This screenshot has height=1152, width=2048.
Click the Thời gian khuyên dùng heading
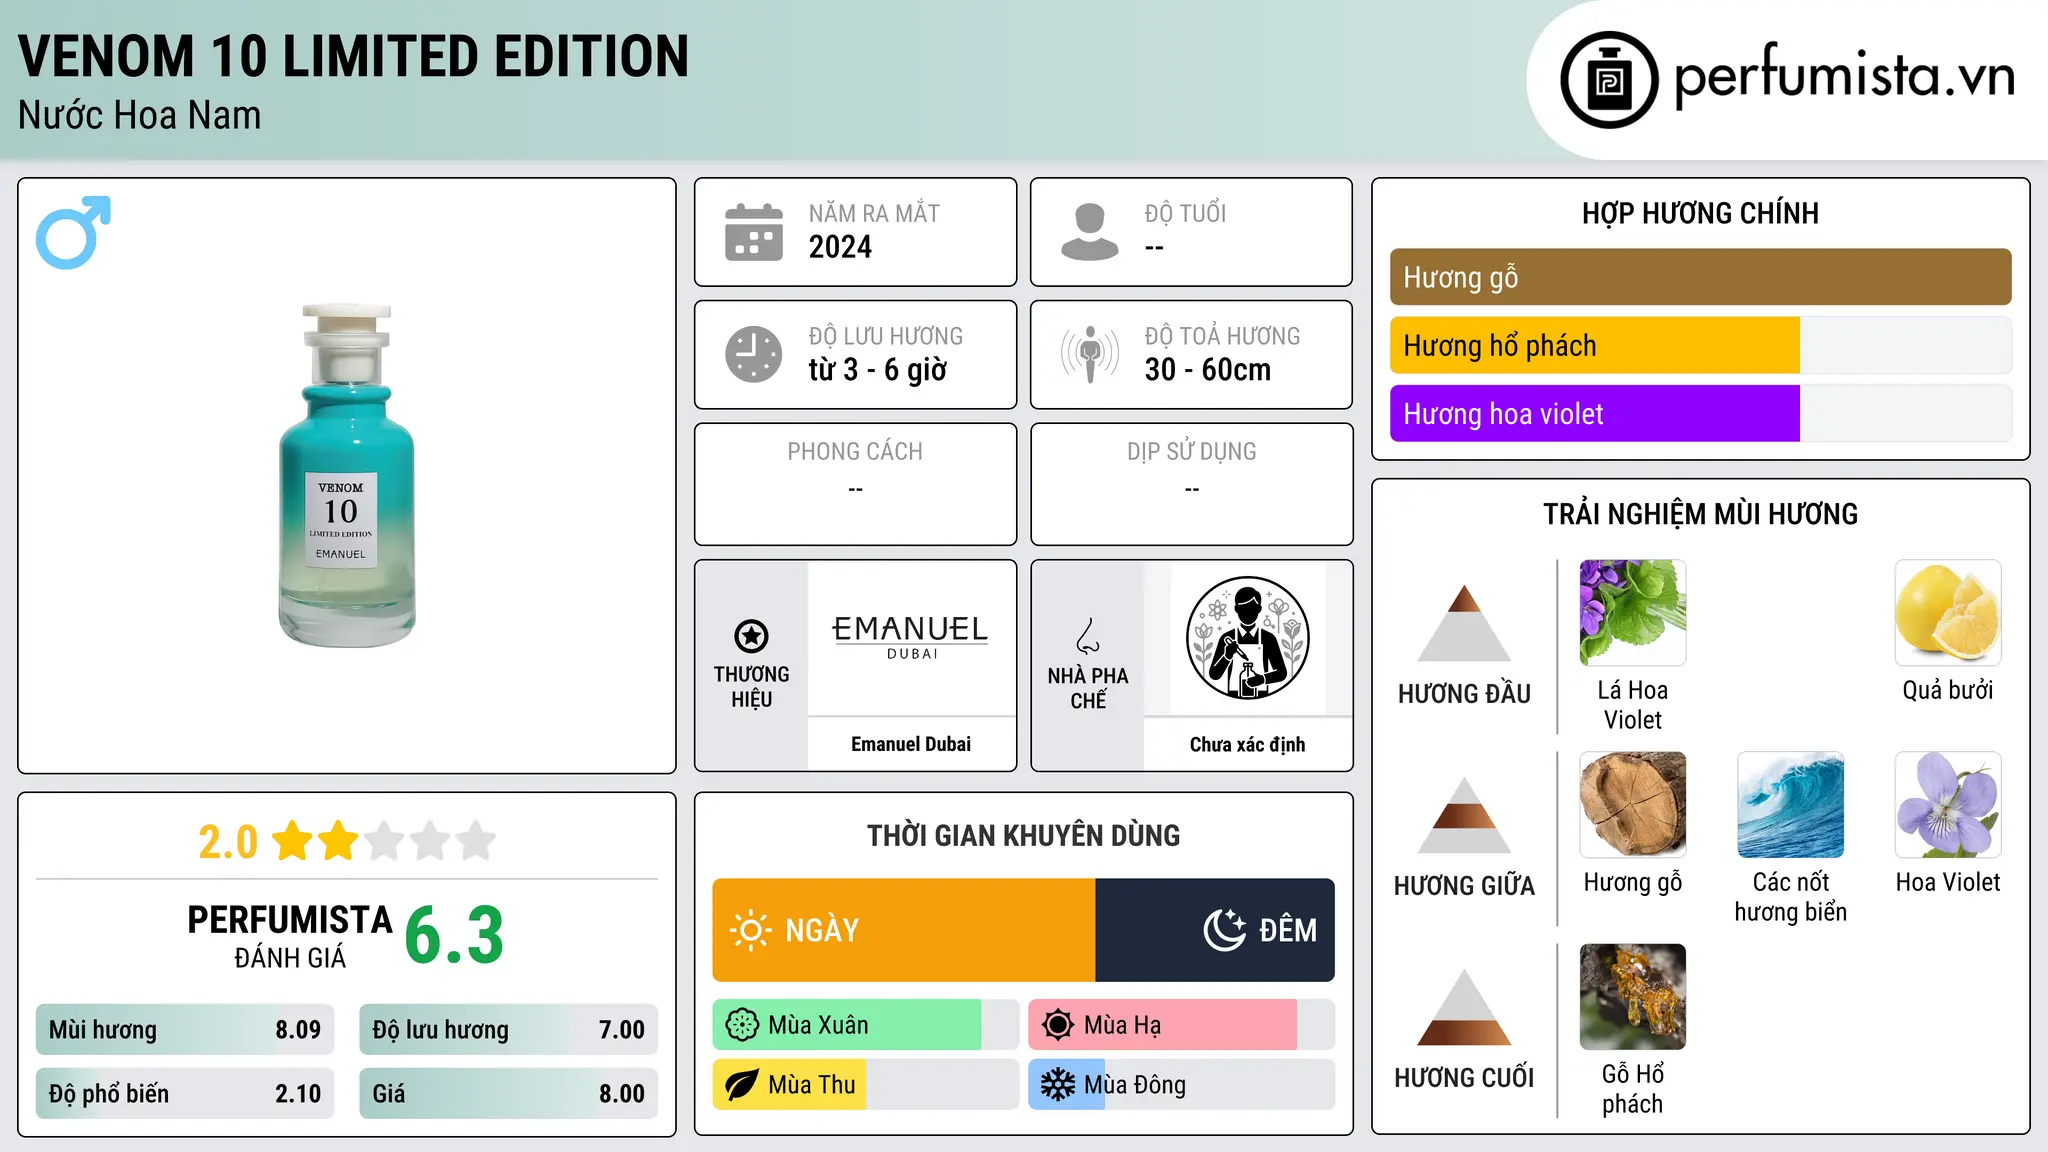point(1023,835)
